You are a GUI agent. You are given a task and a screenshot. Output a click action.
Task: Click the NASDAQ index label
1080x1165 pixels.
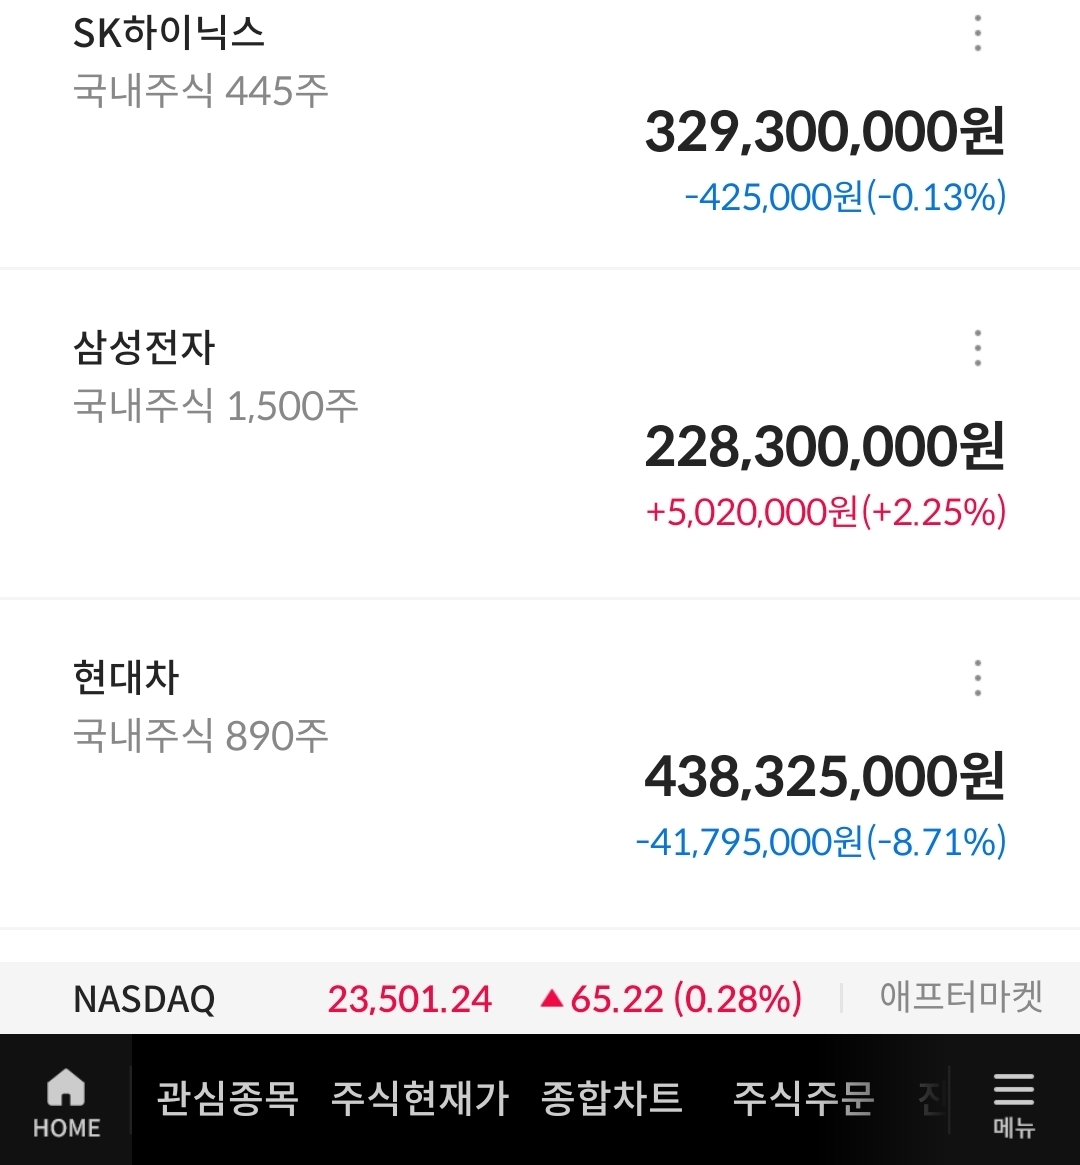(x=144, y=998)
